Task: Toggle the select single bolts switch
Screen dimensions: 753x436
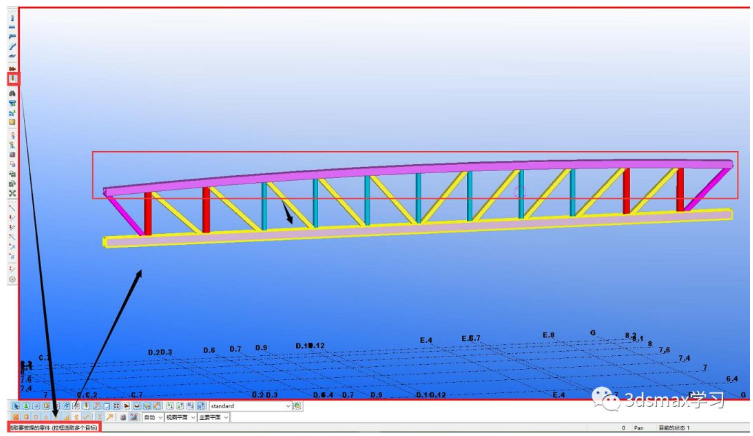Action: [x=127, y=406]
